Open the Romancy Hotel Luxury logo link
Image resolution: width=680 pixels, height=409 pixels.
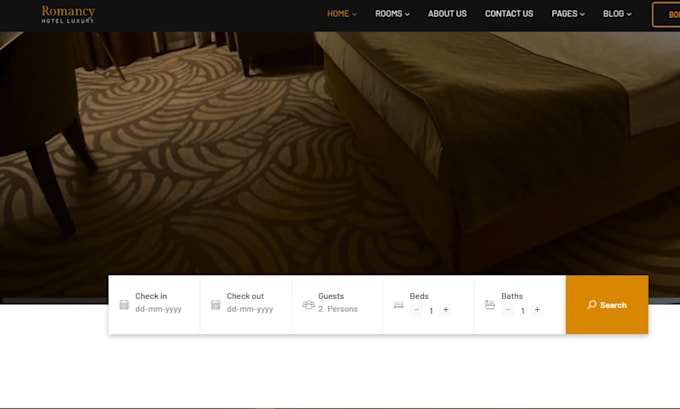68,14
